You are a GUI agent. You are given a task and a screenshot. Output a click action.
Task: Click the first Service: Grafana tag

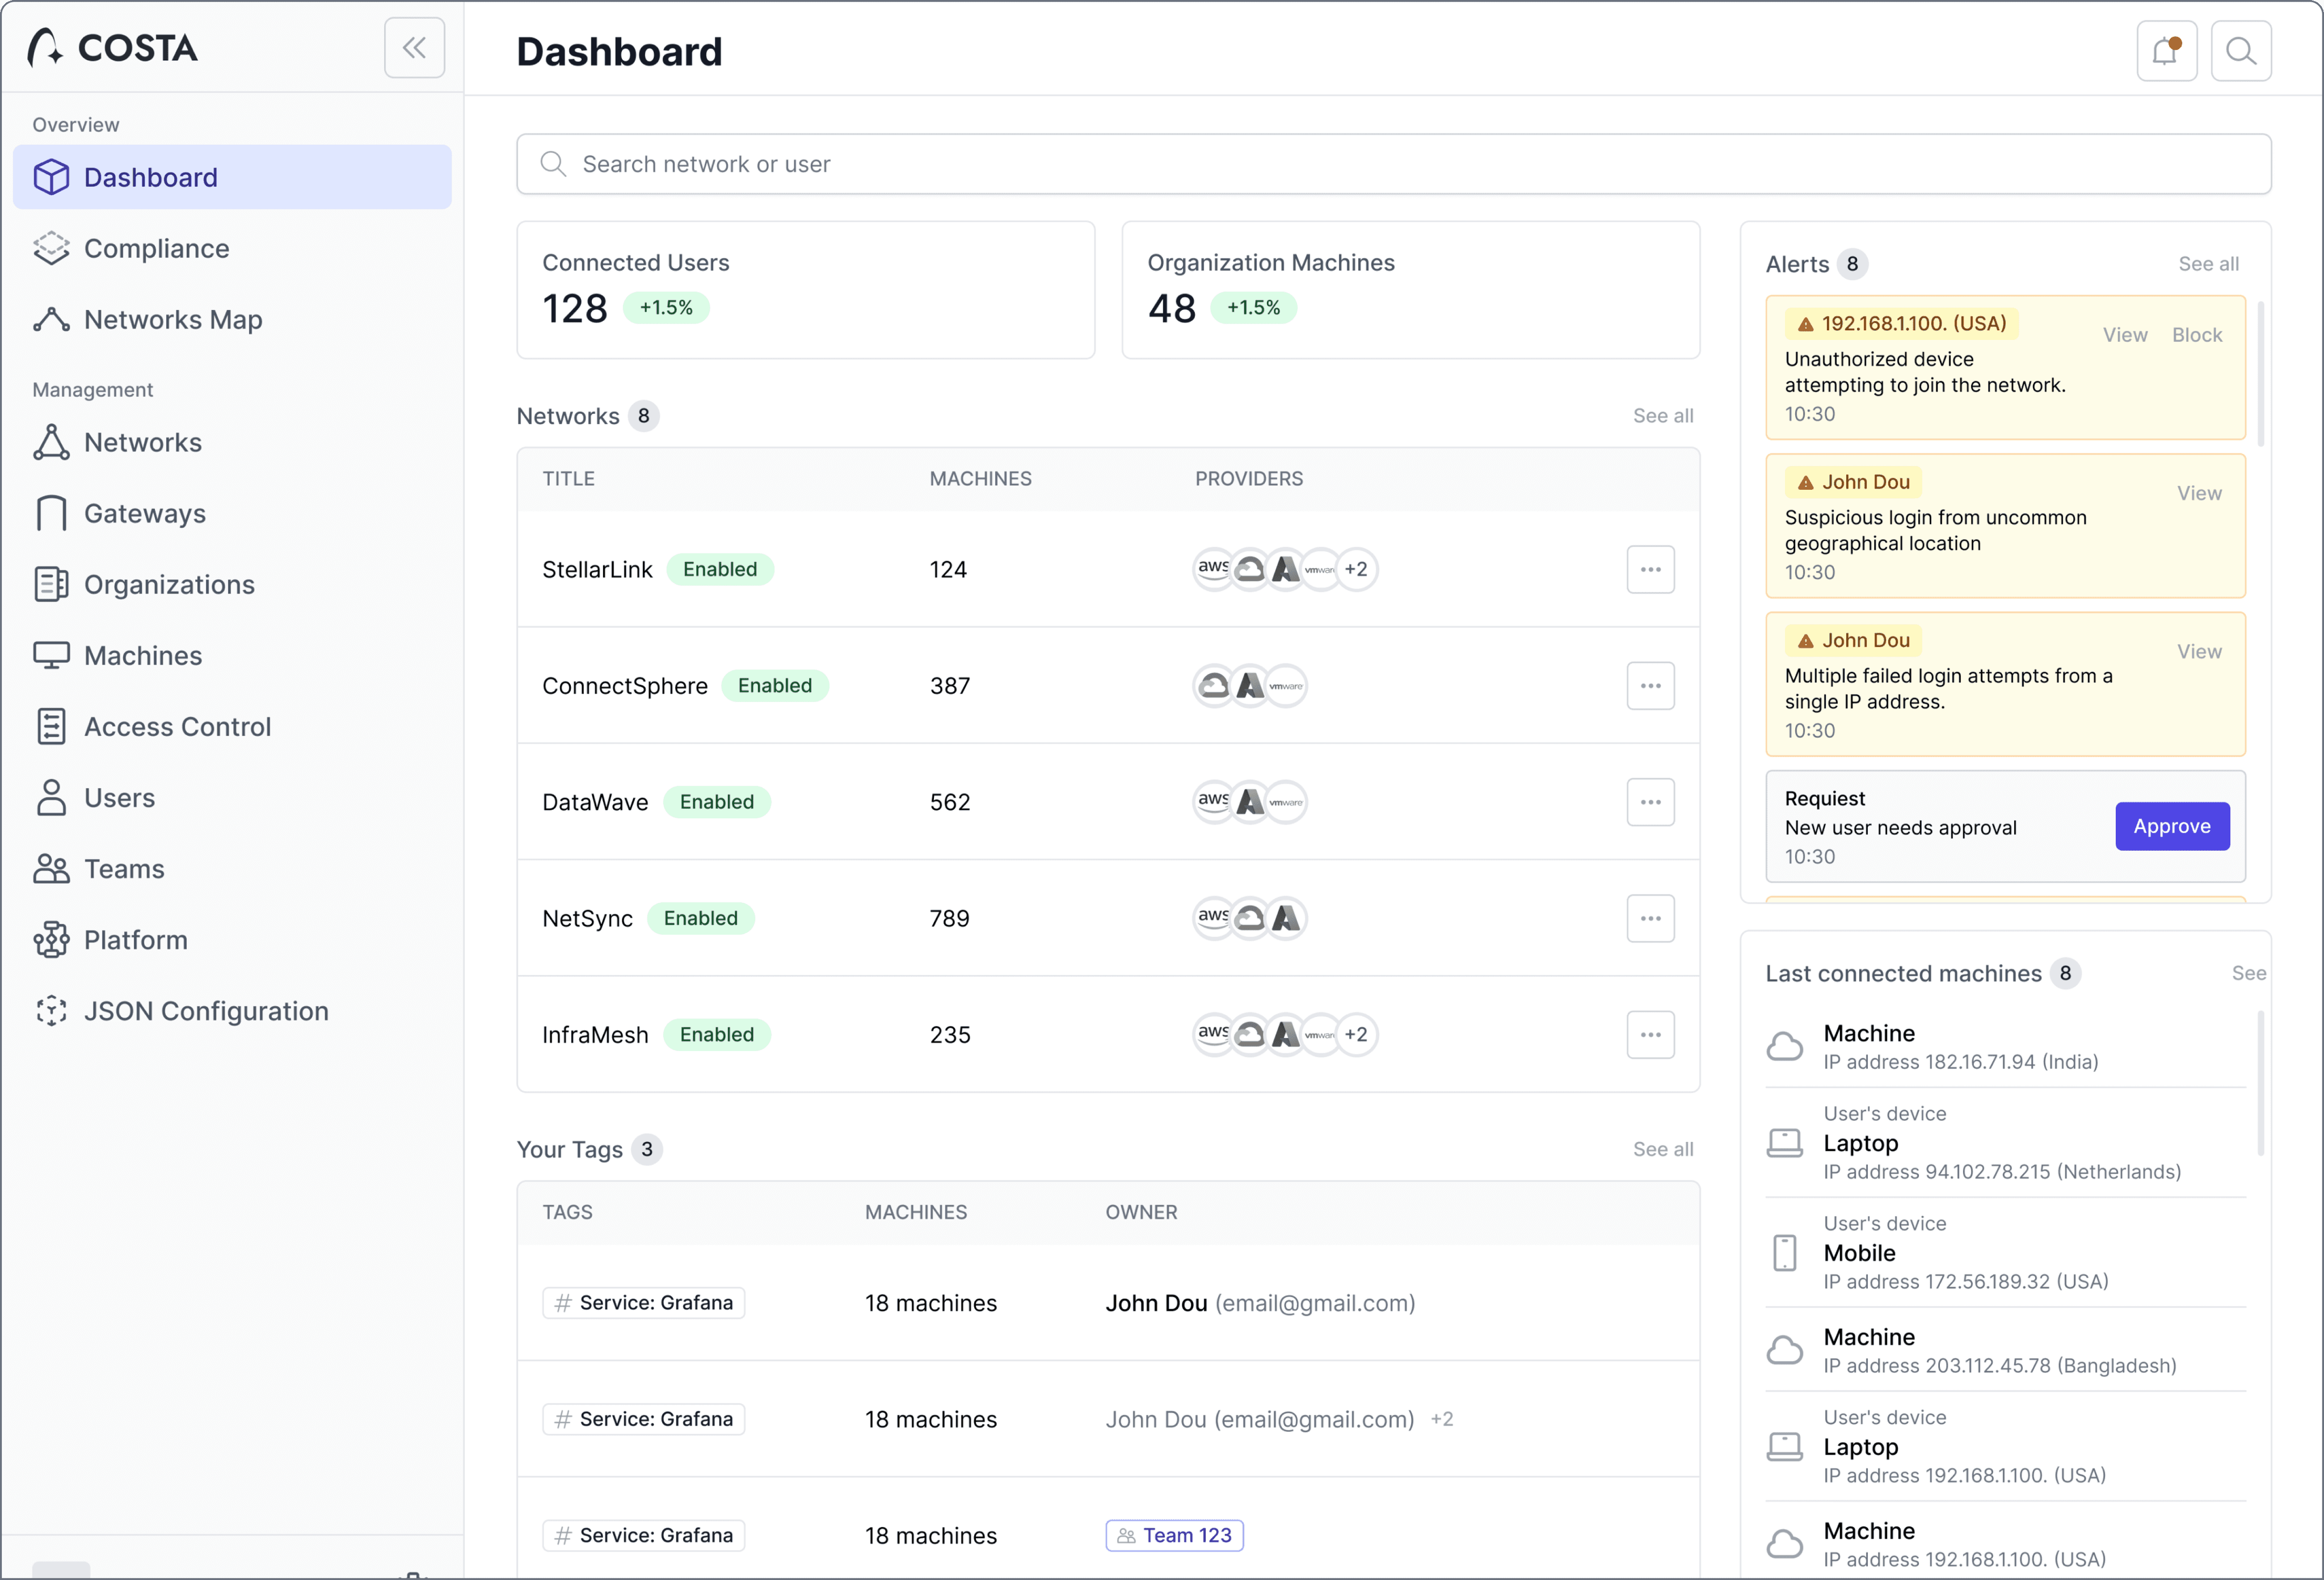click(x=644, y=1302)
